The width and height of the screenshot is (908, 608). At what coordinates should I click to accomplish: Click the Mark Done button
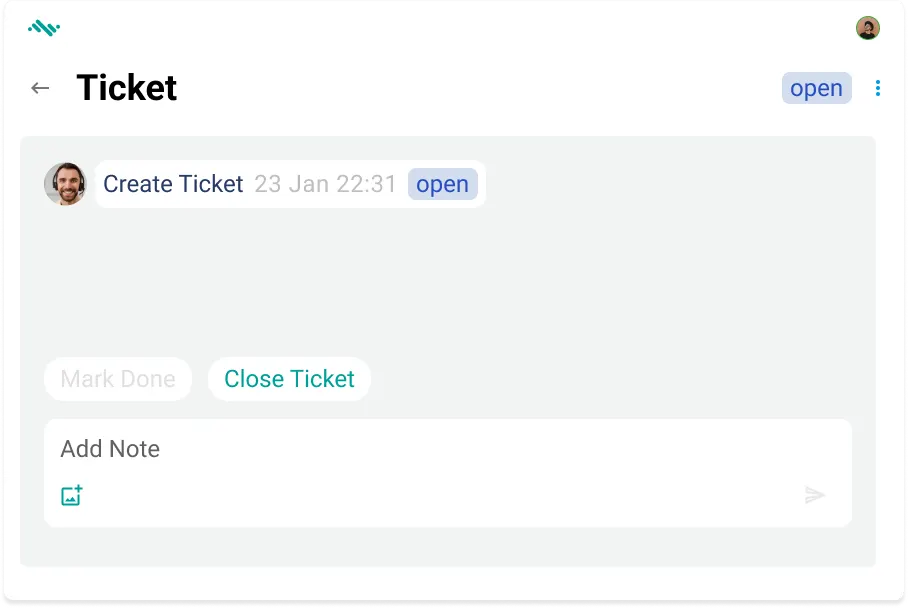click(118, 379)
